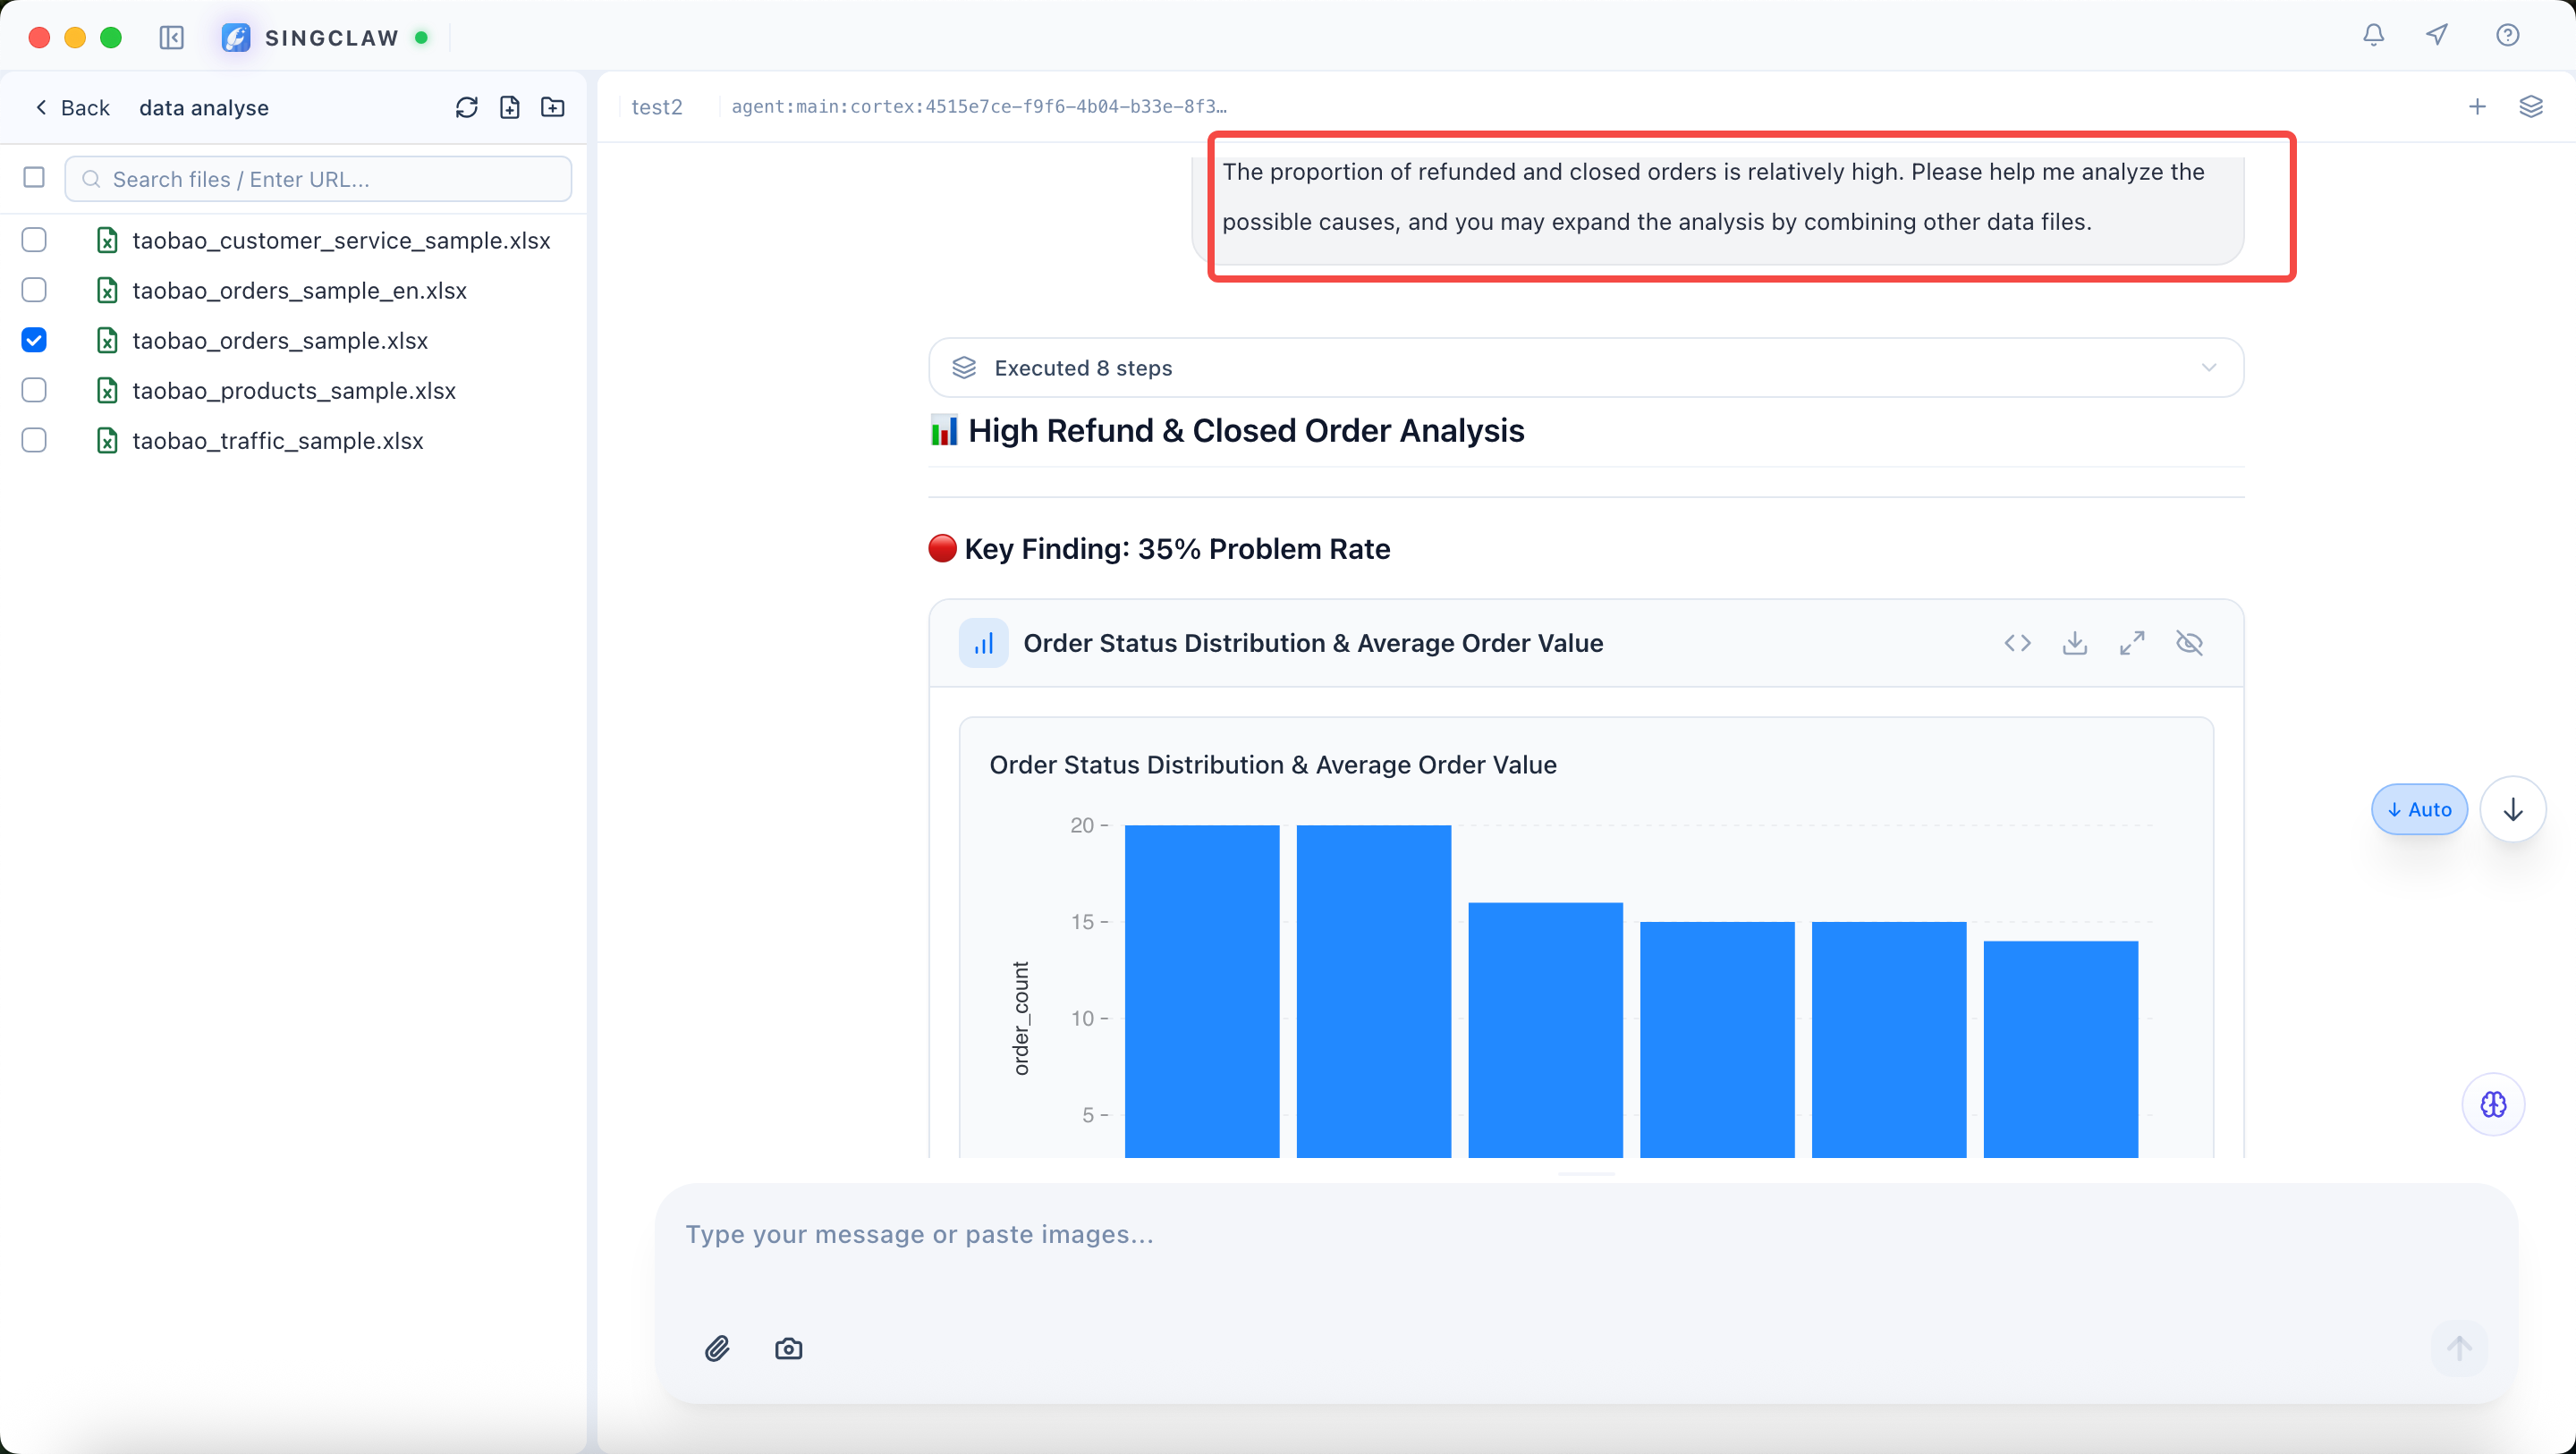Check taobao_customer_service_sample.xlsx checkbox

tap(34, 240)
